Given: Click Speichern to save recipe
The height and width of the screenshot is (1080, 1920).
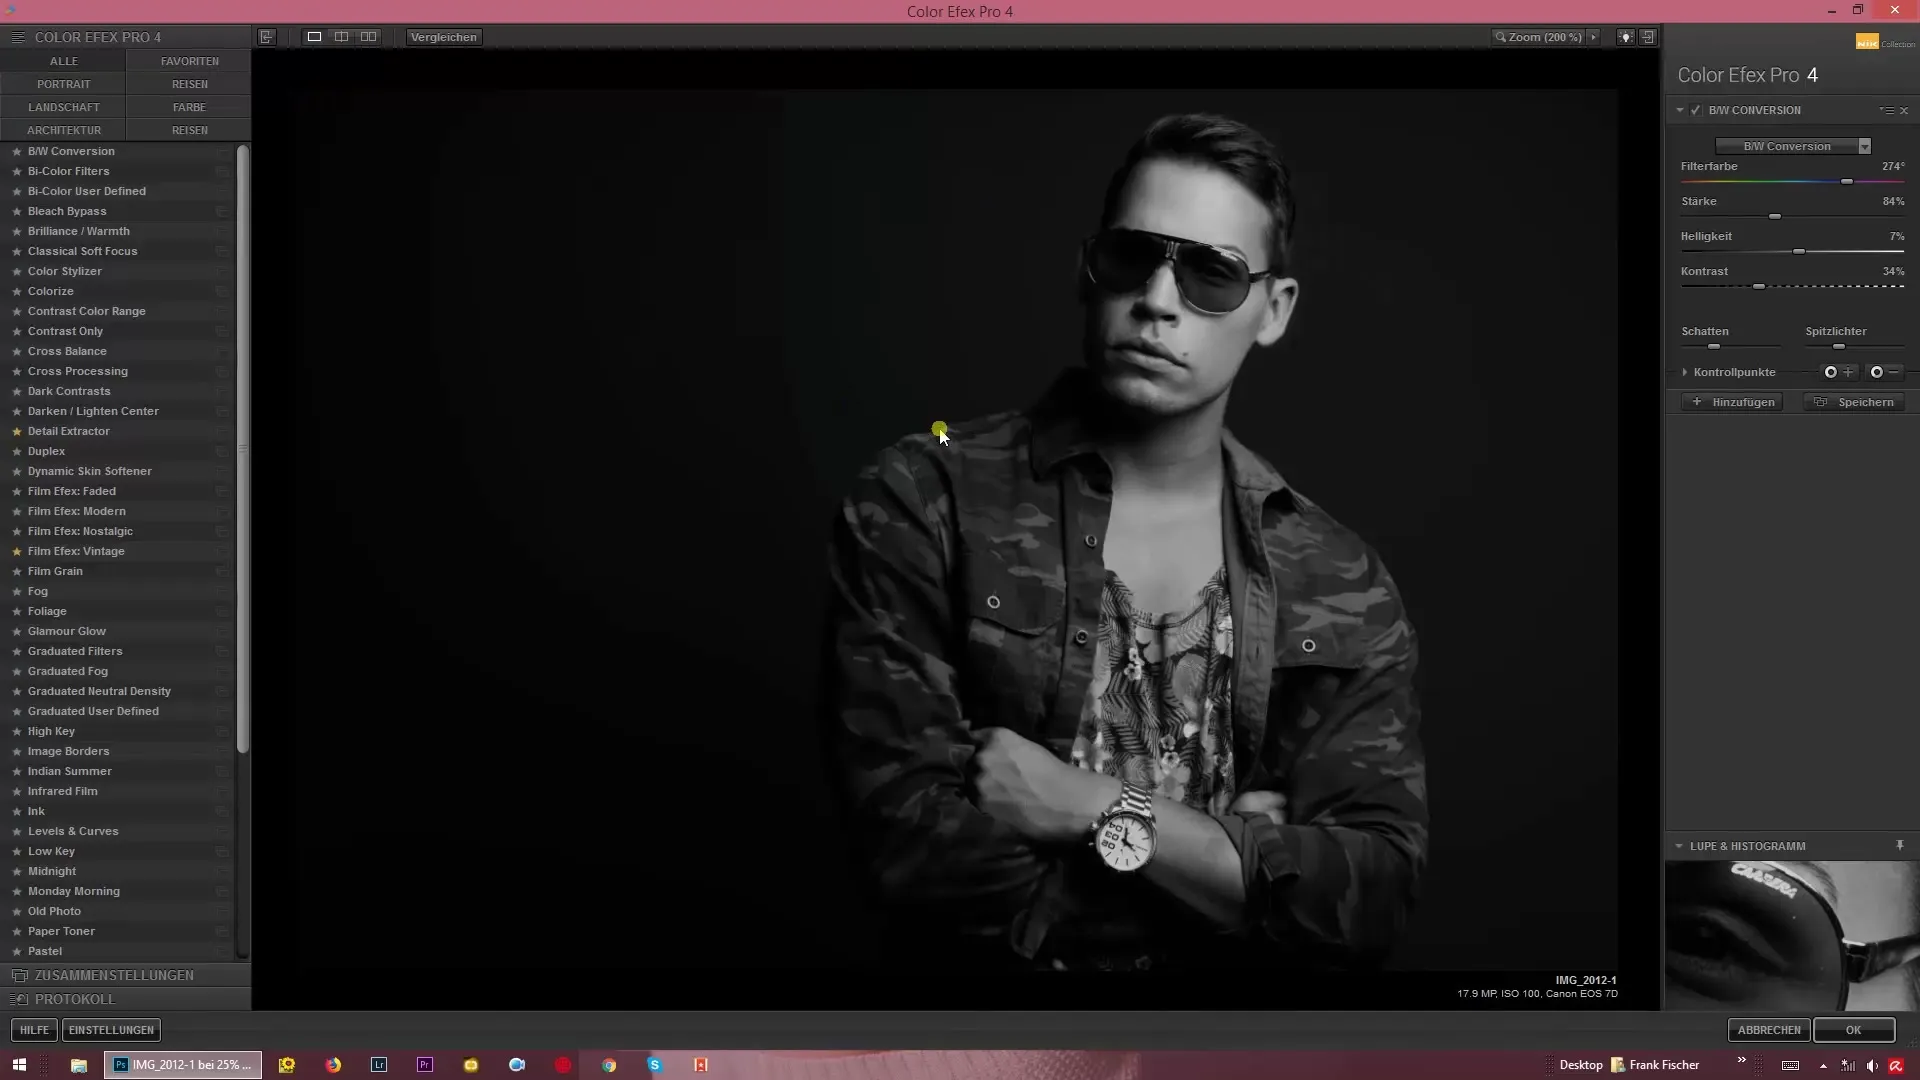Looking at the screenshot, I should coord(1855,402).
